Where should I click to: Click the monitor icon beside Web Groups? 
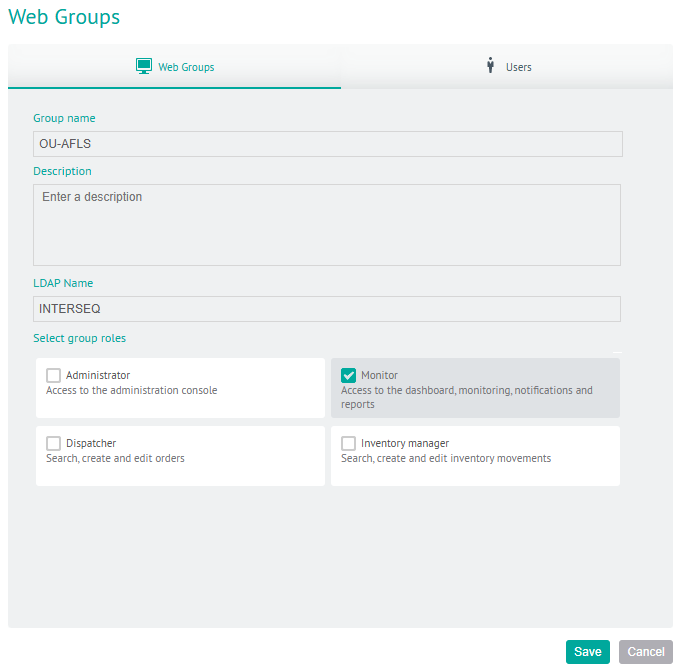coord(144,66)
